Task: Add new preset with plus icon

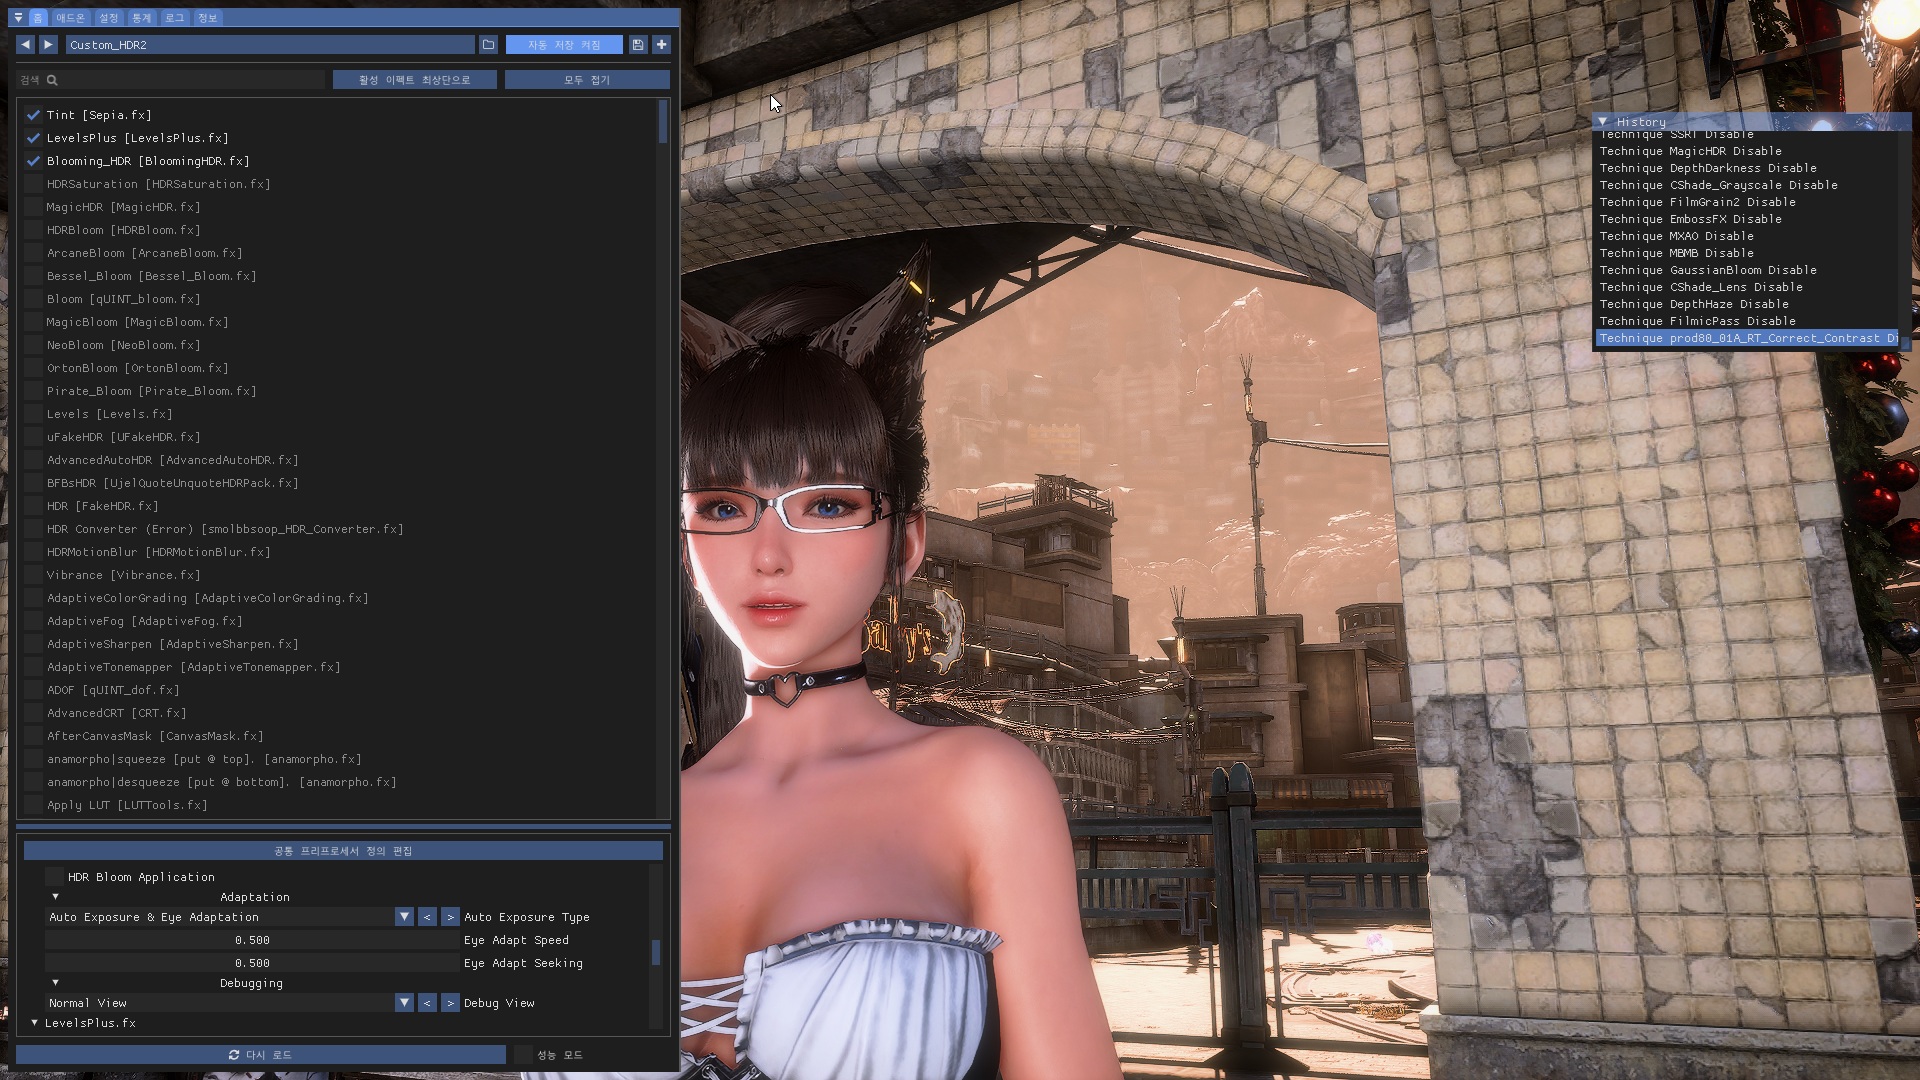Action: click(x=661, y=44)
